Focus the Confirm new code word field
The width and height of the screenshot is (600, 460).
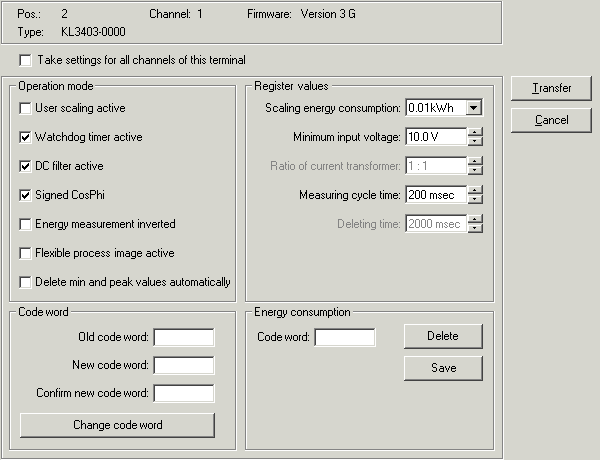[x=184, y=393]
